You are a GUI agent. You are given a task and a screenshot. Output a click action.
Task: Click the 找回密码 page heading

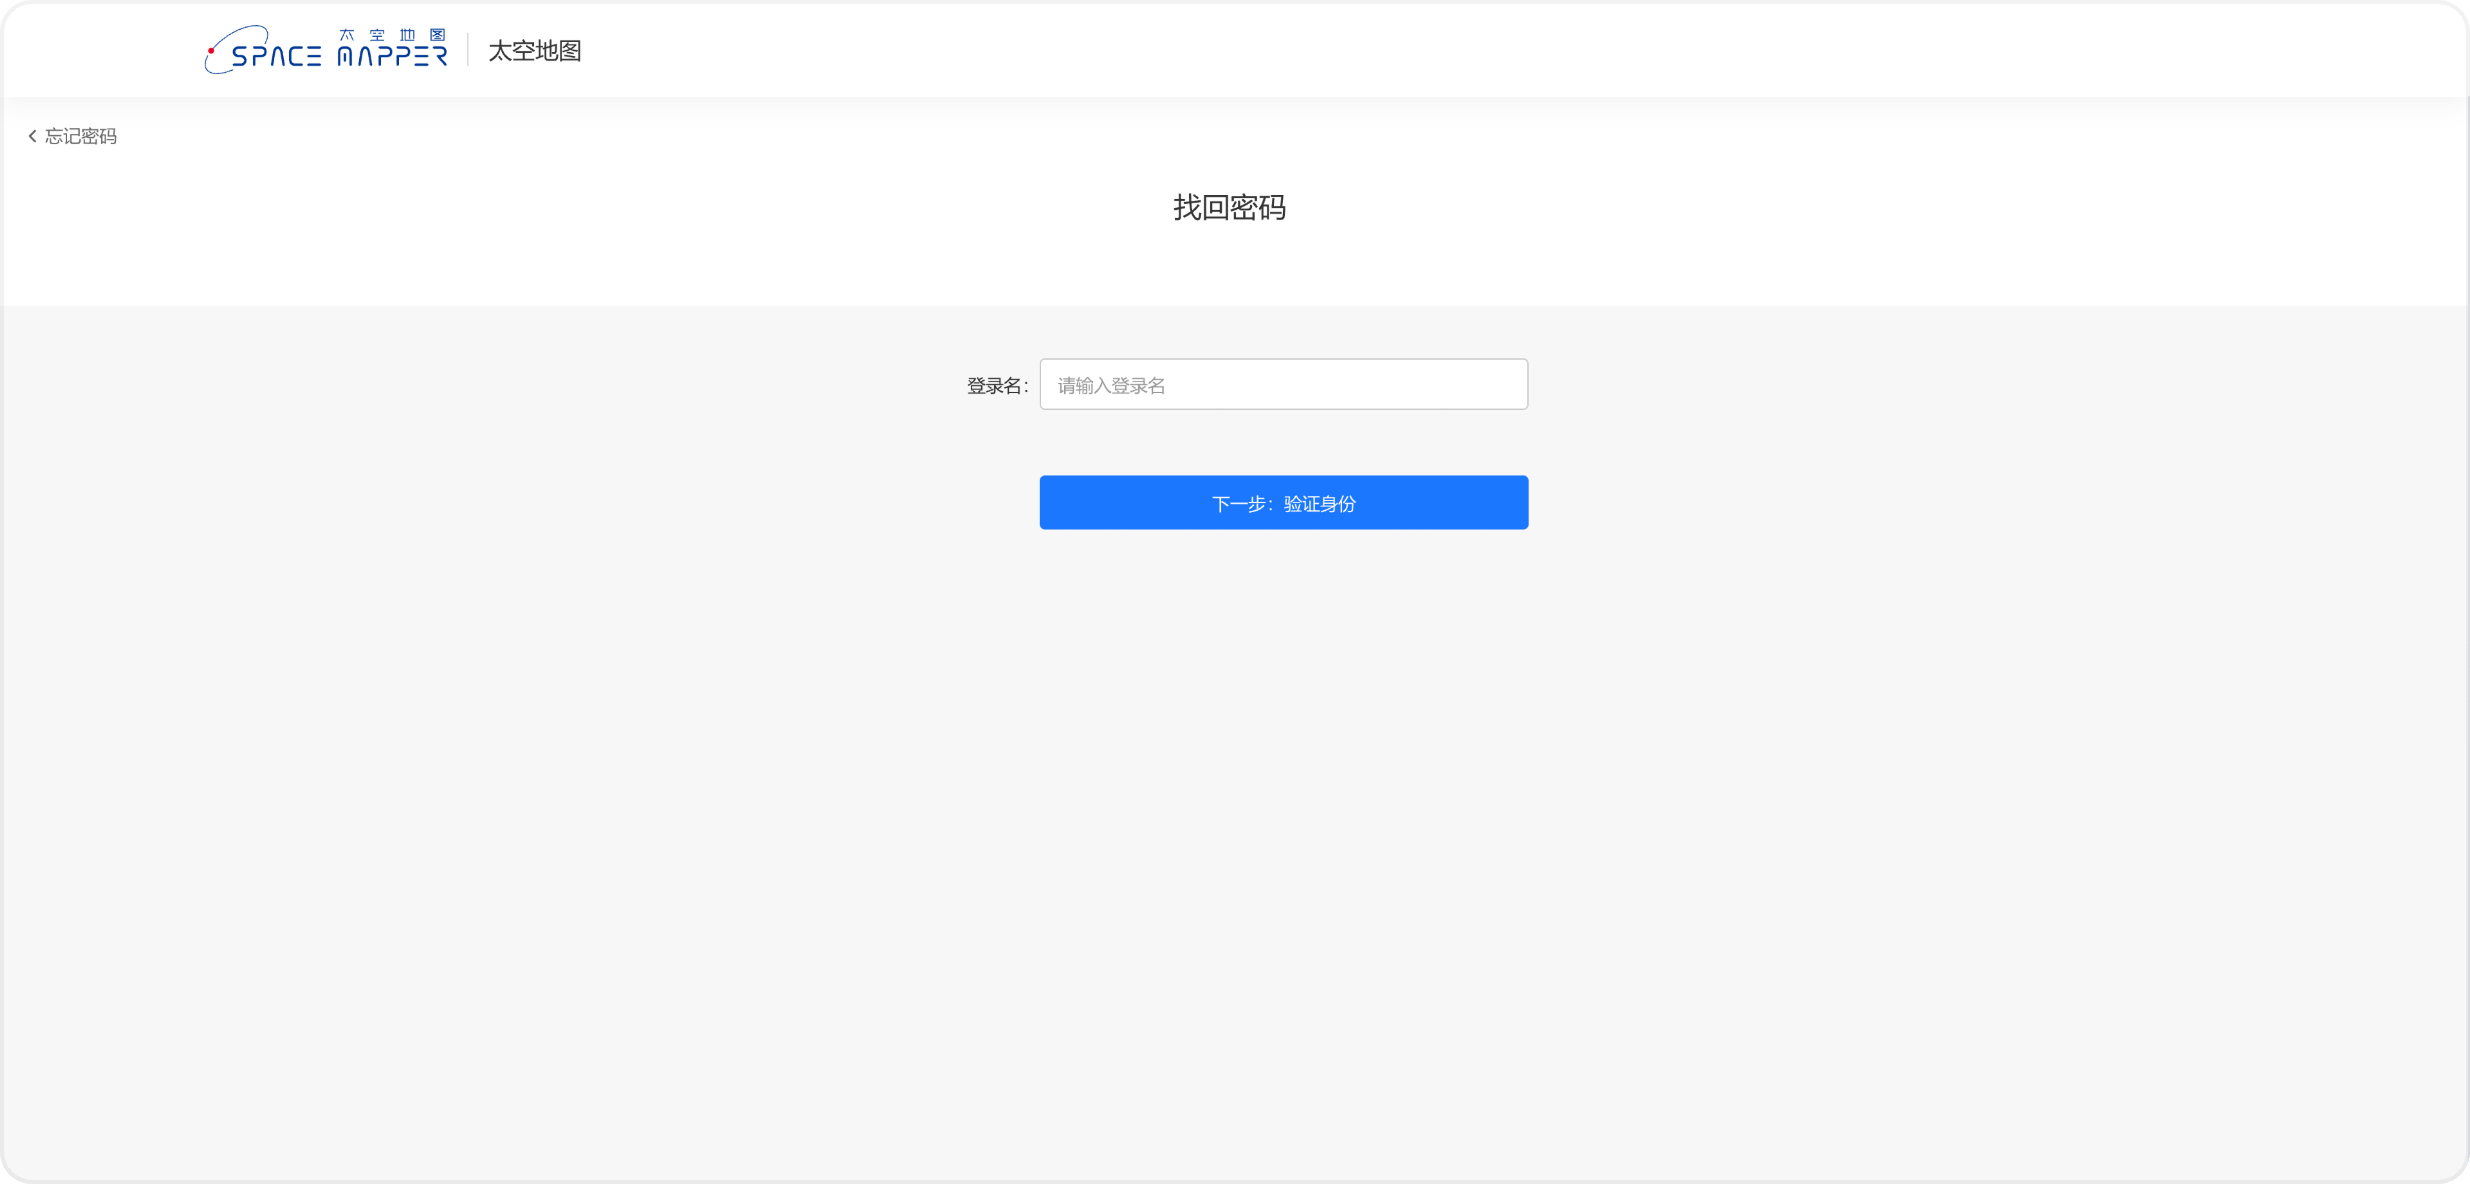(1229, 208)
